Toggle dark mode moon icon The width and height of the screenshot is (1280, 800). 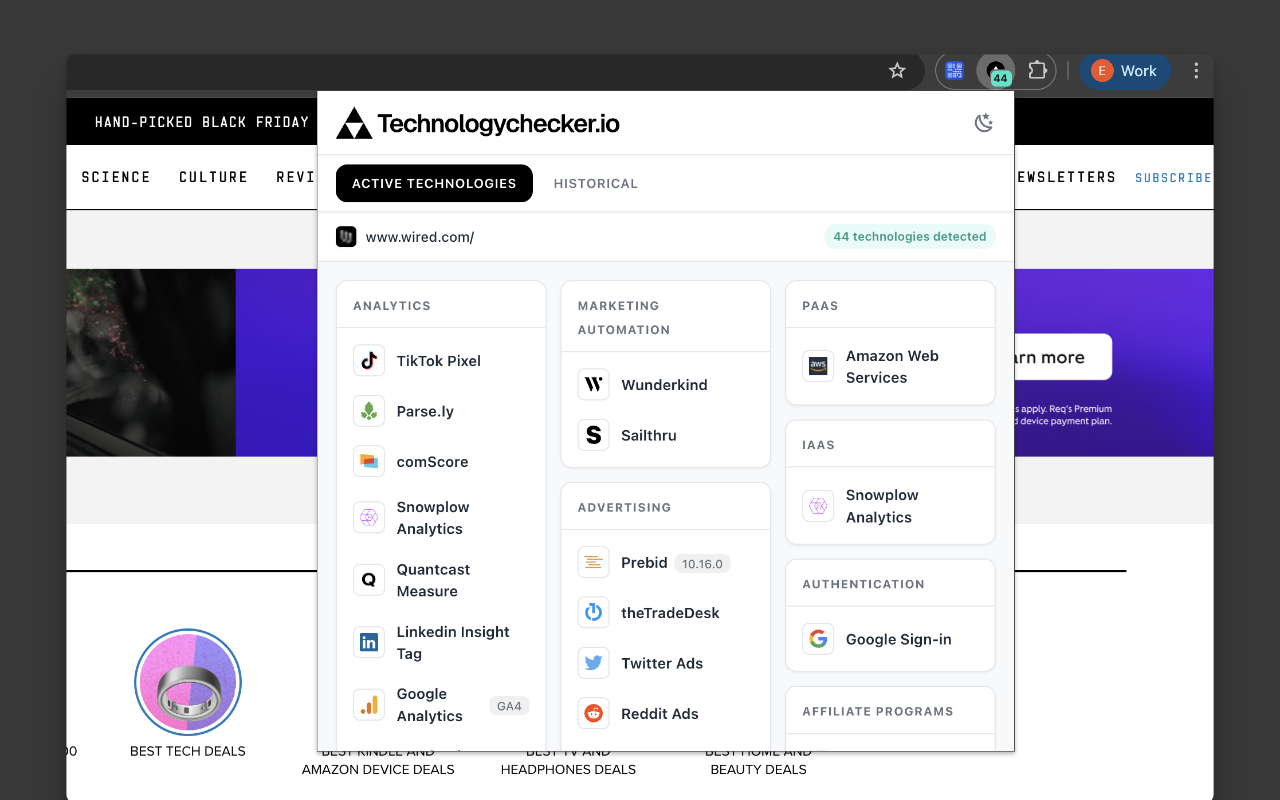pyautogui.click(x=984, y=123)
